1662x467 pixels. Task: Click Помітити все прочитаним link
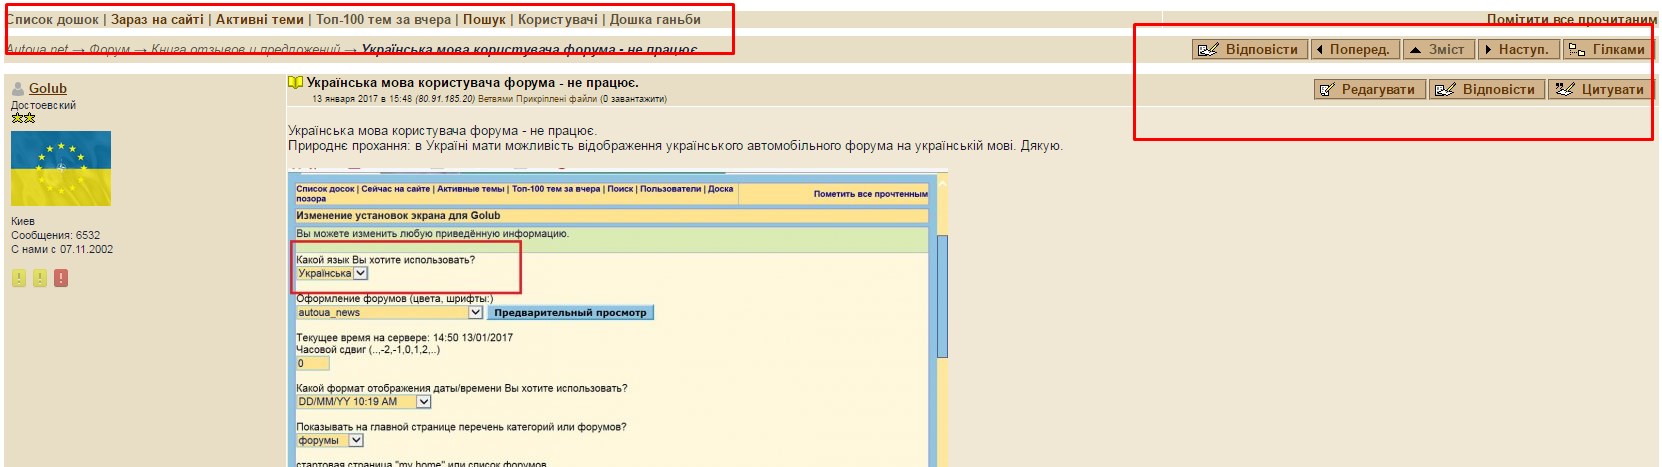(x=1570, y=19)
